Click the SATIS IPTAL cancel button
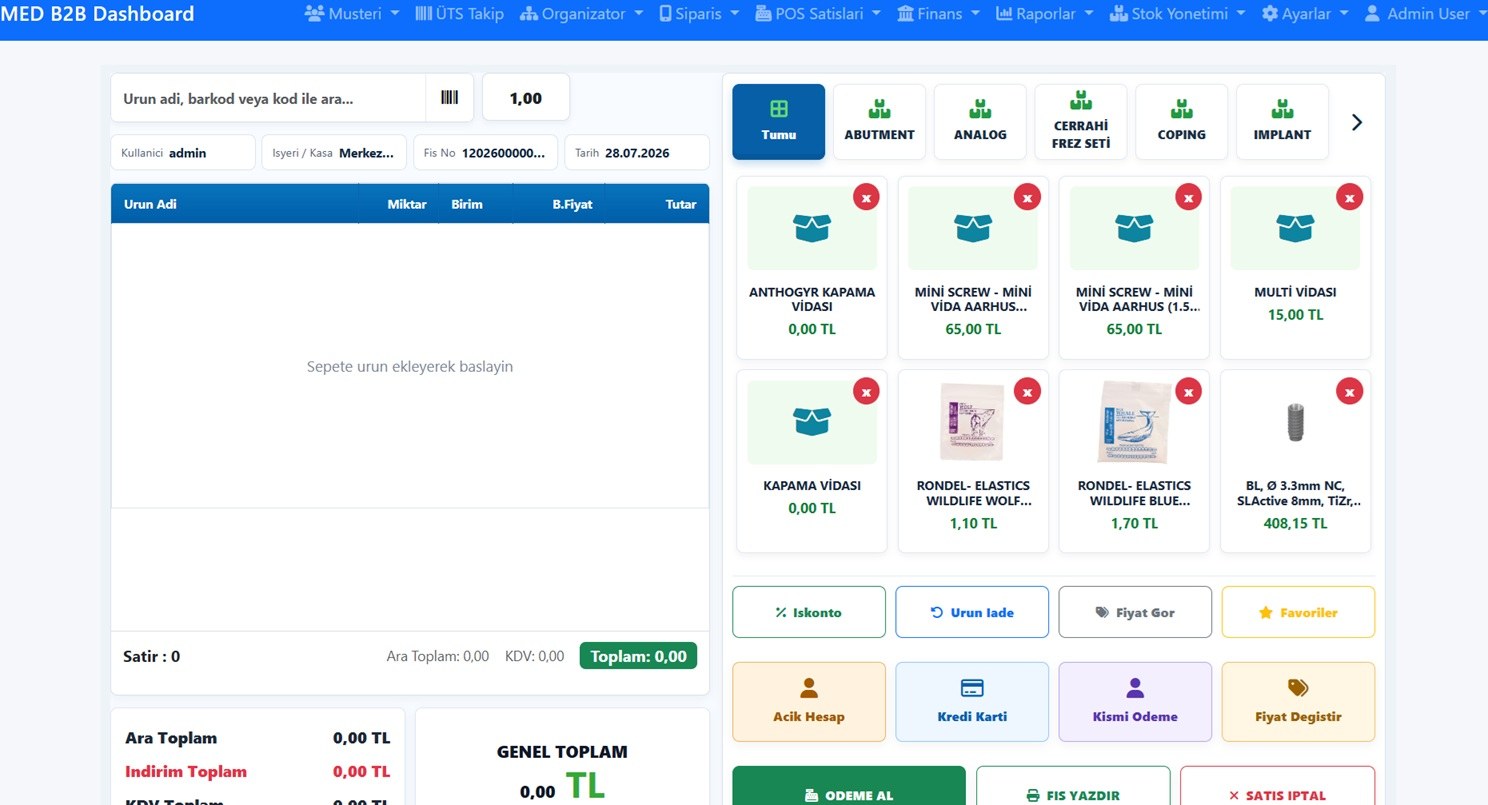1488x805 pixels. 1277,788
